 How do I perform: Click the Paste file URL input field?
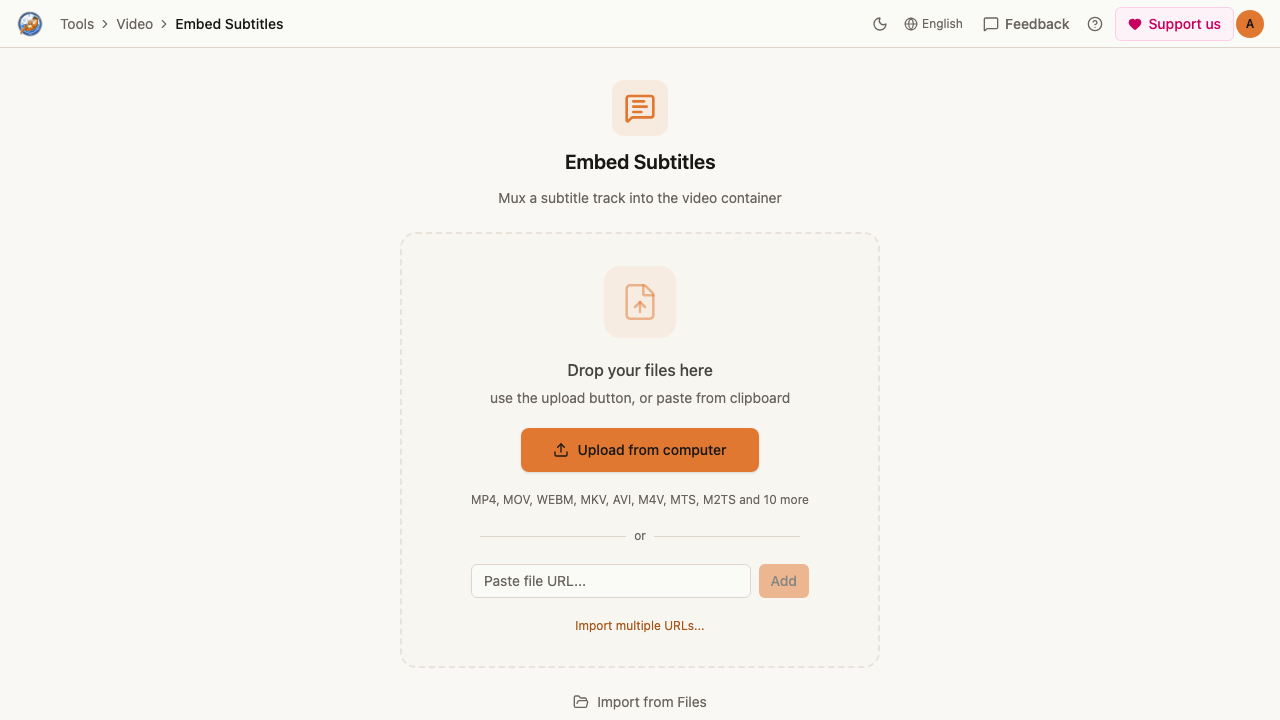point(611,581)
